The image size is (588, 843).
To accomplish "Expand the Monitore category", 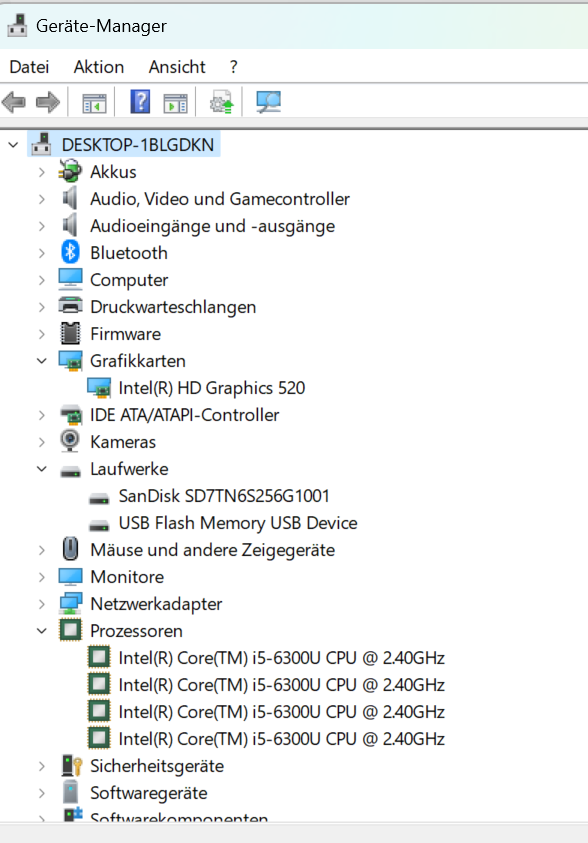I will pyautogui.click(x=42, y=577).
